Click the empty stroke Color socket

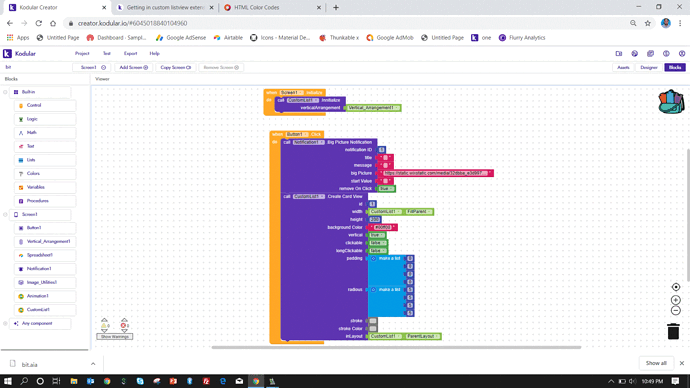coord(373,329)
